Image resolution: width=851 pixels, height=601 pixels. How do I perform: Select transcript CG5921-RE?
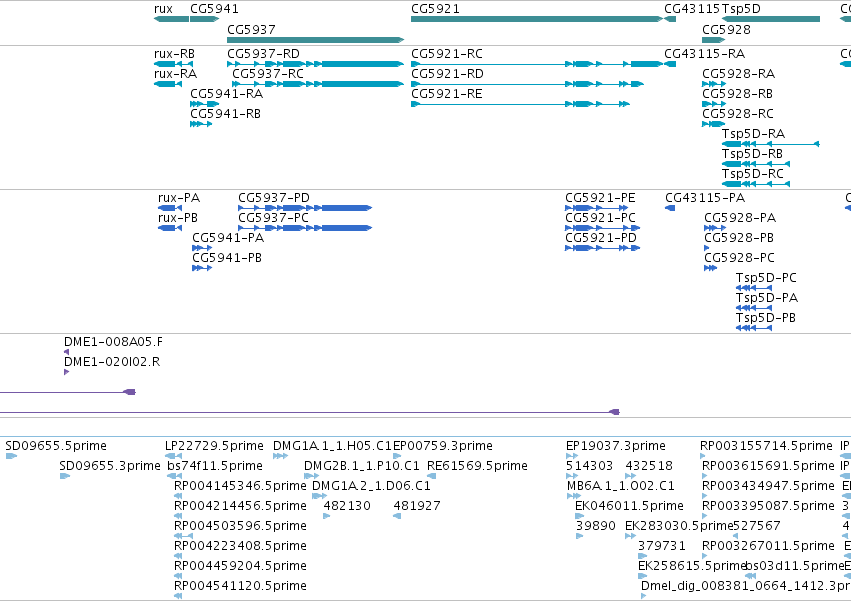(447, 94)
